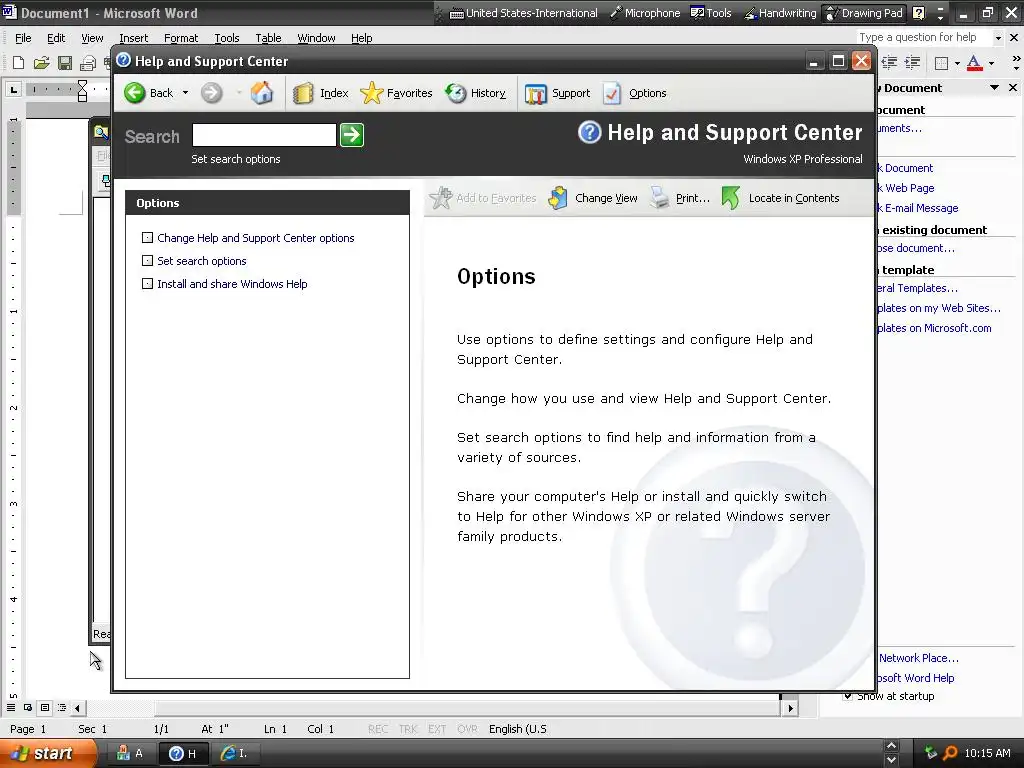
Task: Toggle Show at startup checkbox
Action: (x=848, y=696)
